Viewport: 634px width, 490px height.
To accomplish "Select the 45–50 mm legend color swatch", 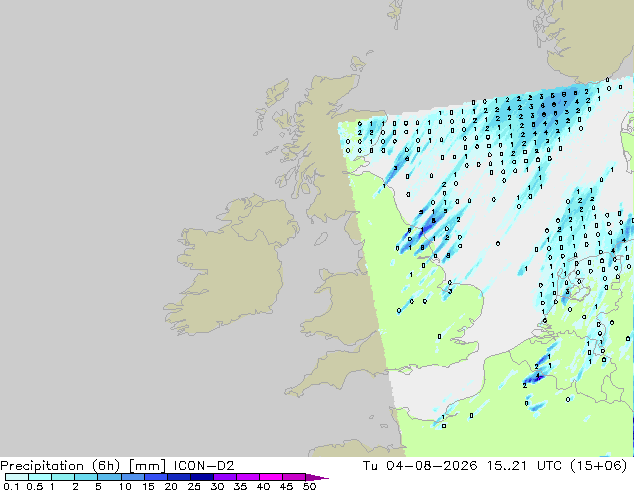I will pyautogui.click(x=294, y=477).
